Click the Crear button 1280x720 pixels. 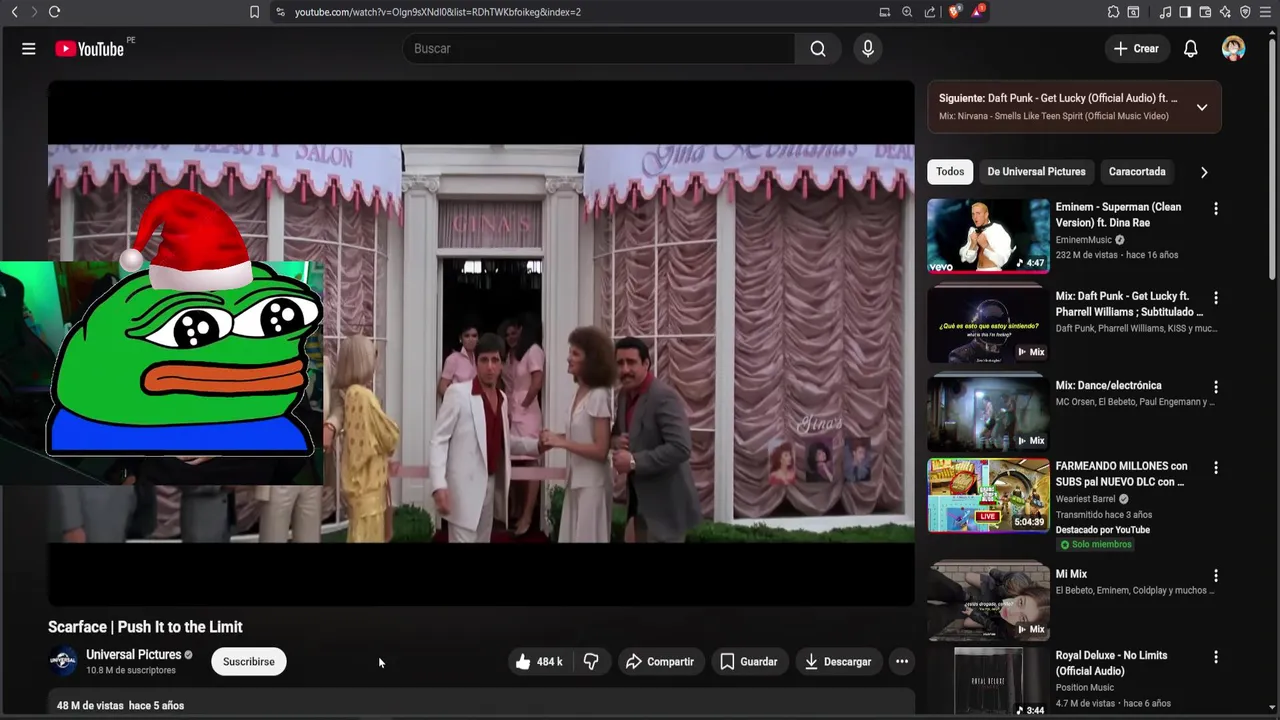(x=1137, y=49)
